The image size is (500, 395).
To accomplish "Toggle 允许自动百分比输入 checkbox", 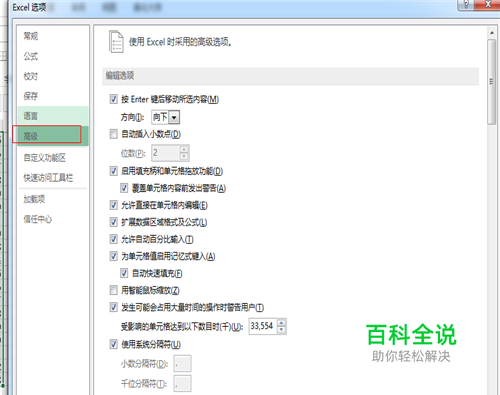I will coord(114,239).
